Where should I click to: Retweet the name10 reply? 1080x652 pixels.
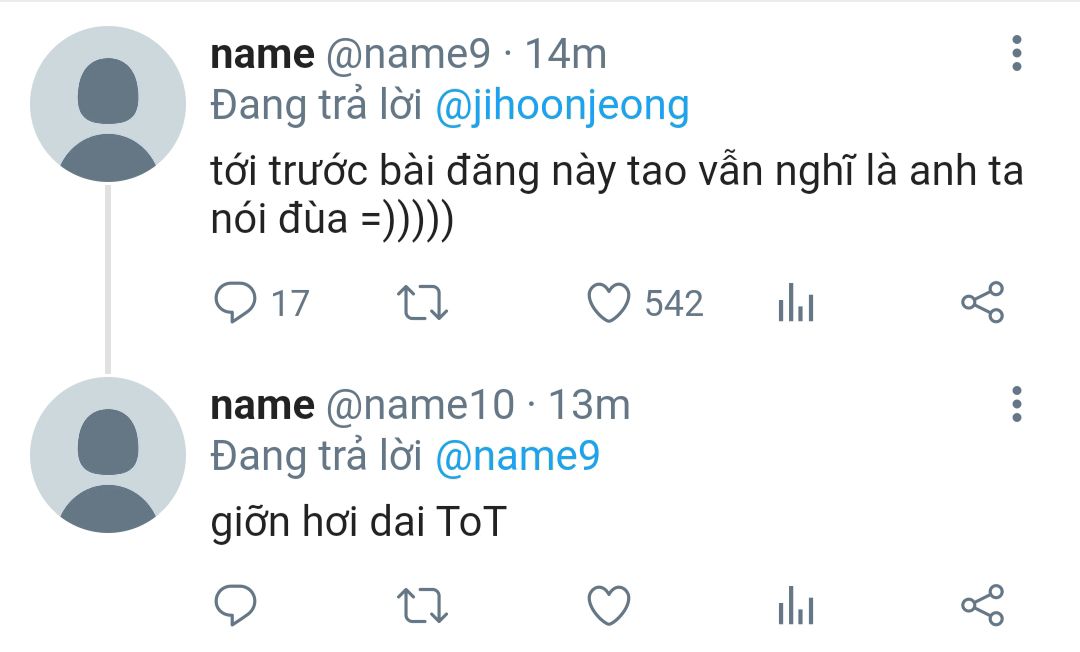(x=422, y=605)
